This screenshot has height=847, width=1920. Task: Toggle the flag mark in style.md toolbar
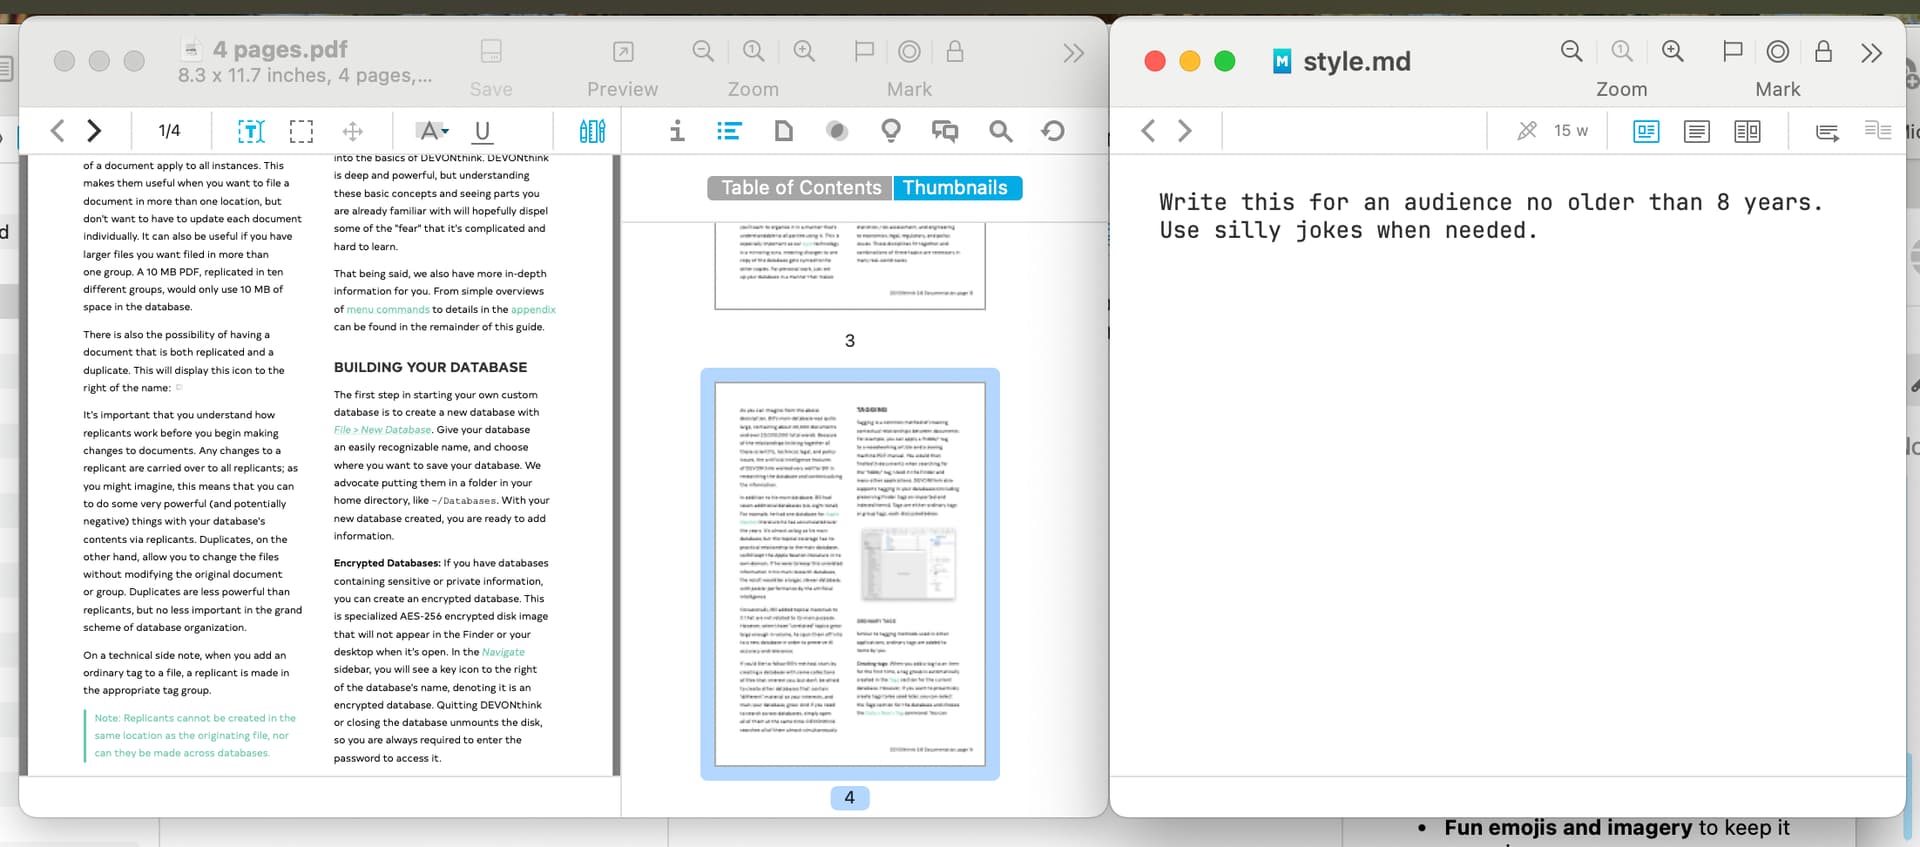(x=1732, y=52)
